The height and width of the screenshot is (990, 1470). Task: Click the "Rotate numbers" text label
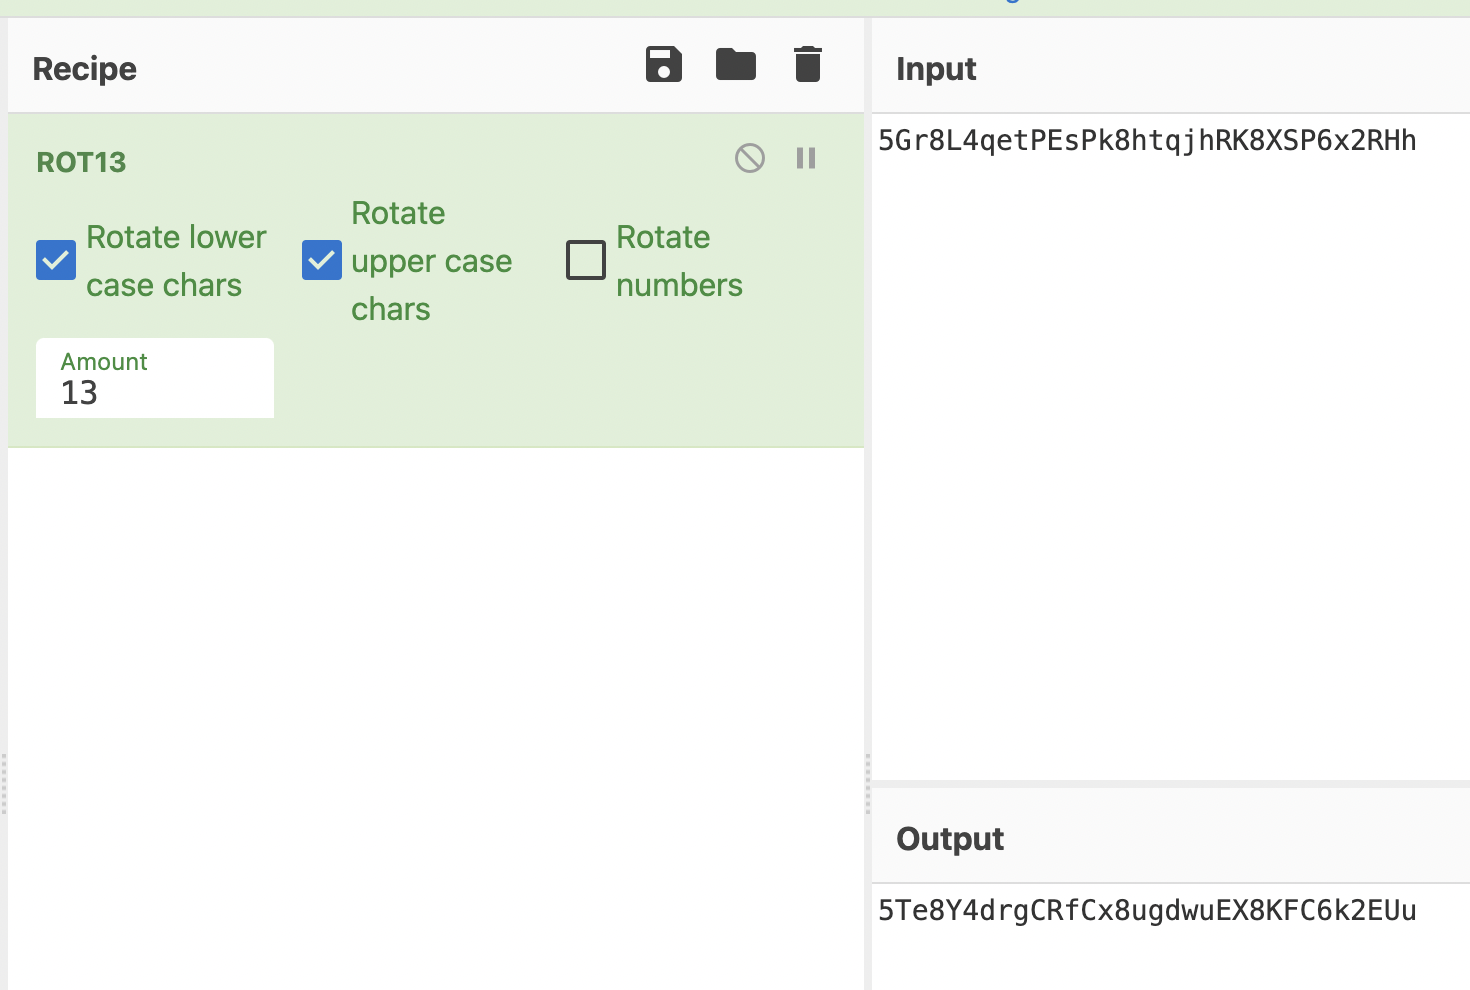(x=679, y=261)
